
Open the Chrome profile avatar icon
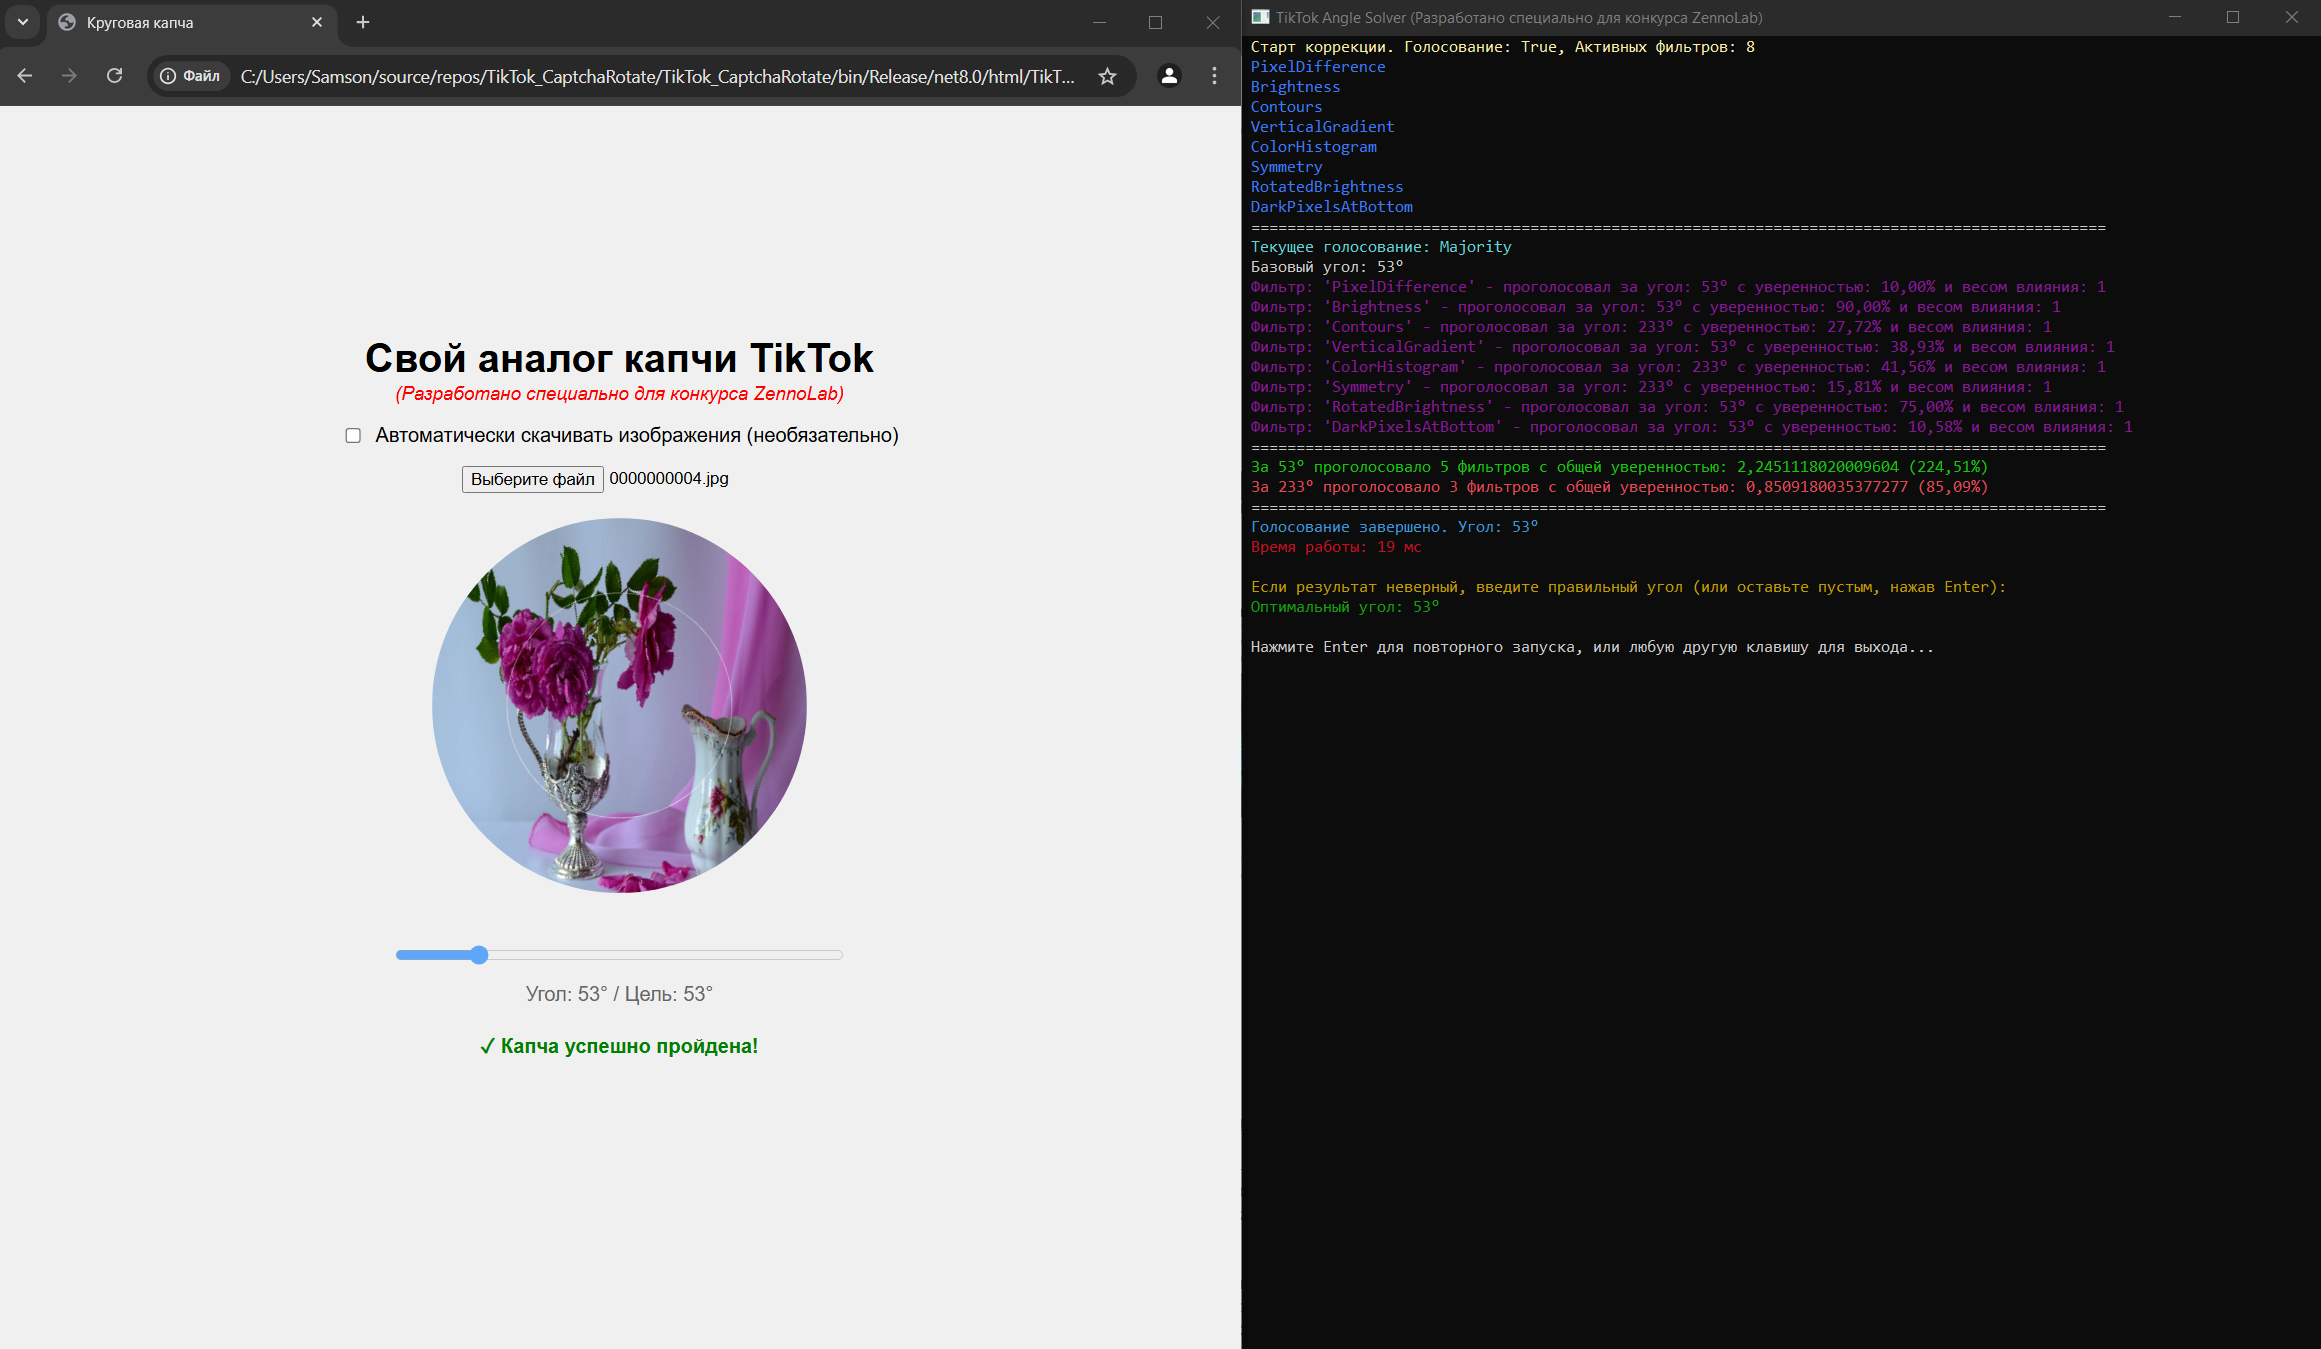pyautogui.click(x=1169, y=76)
